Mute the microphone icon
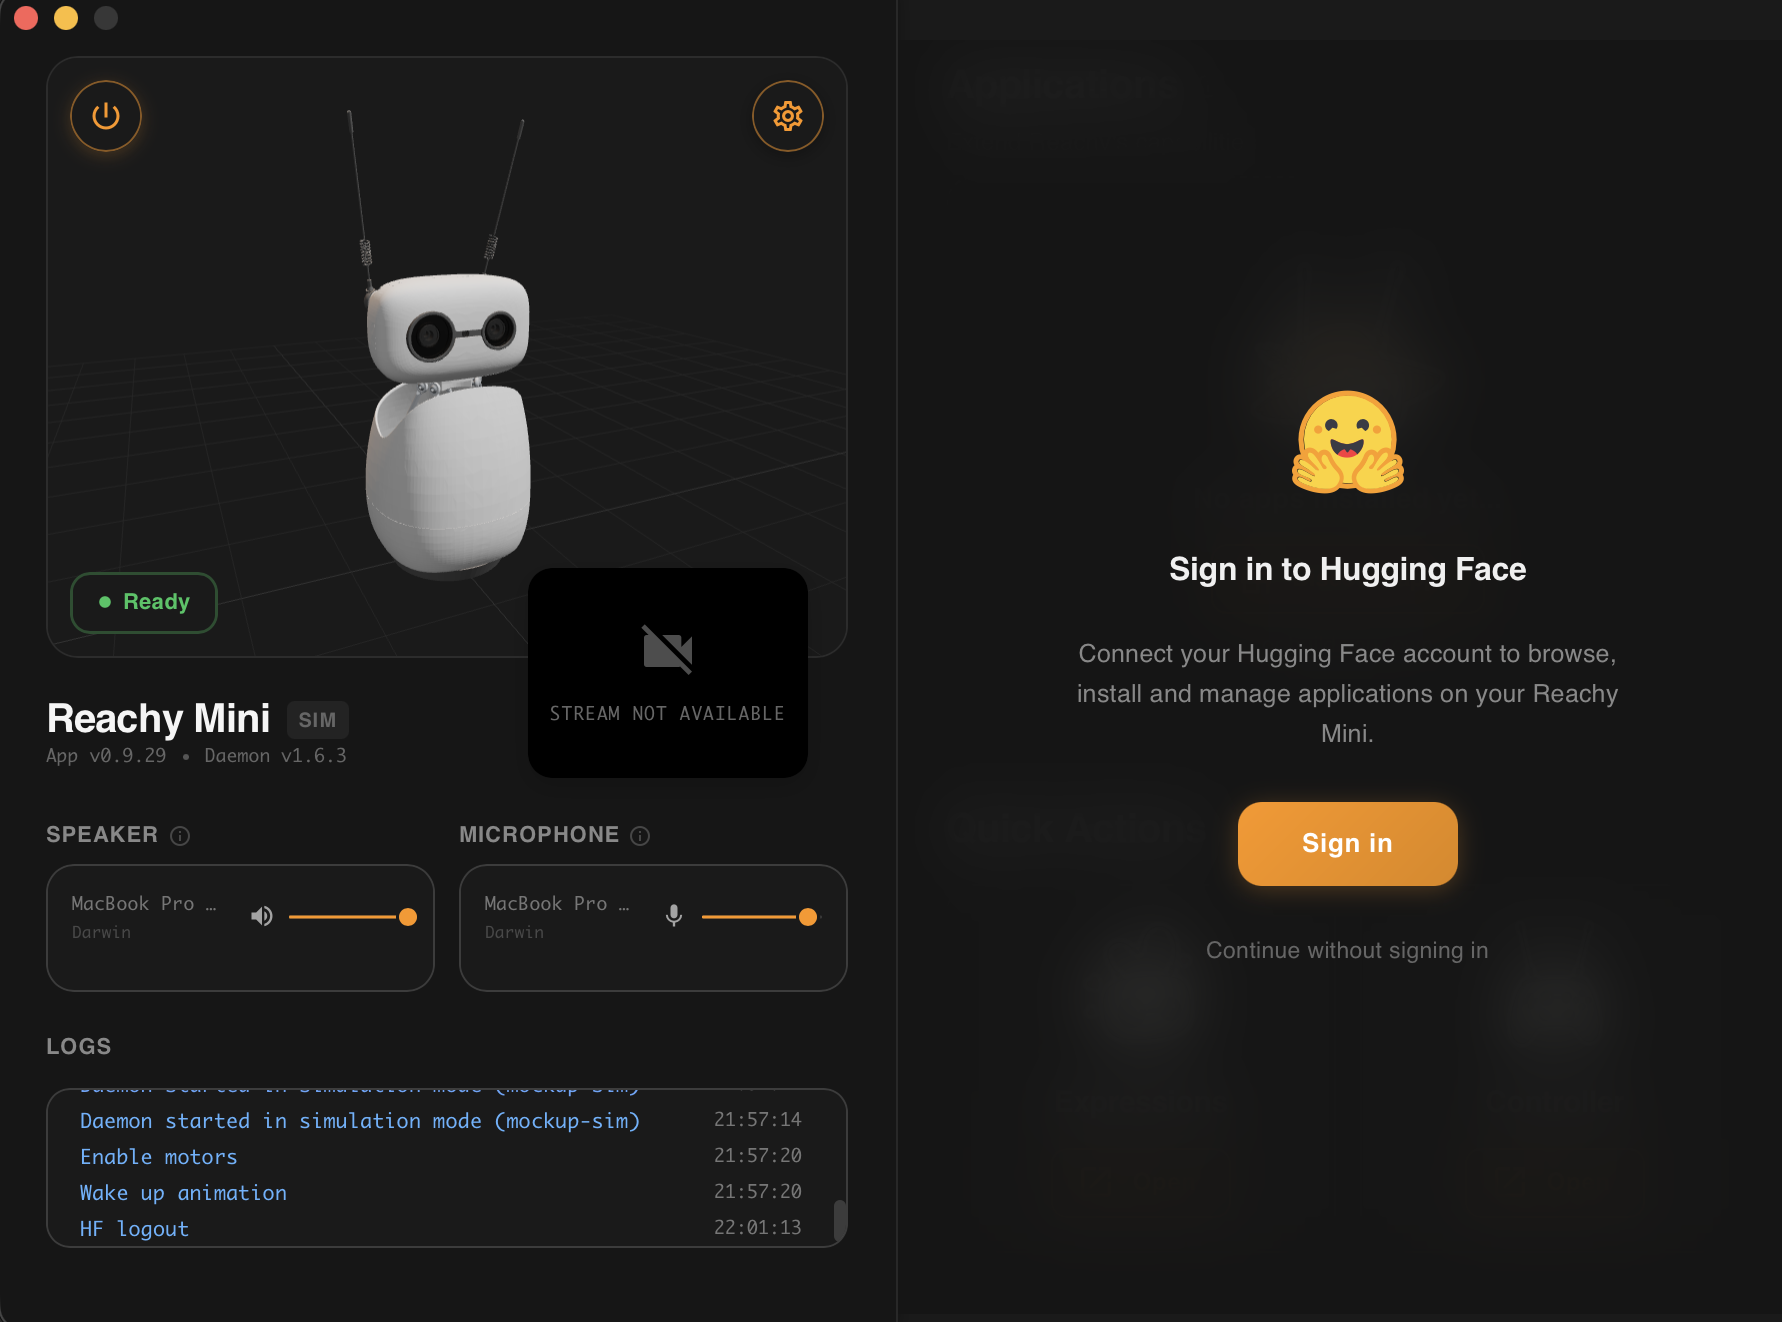The image size is (1782, 1322). pyautogui.click(x=674, y=916)
